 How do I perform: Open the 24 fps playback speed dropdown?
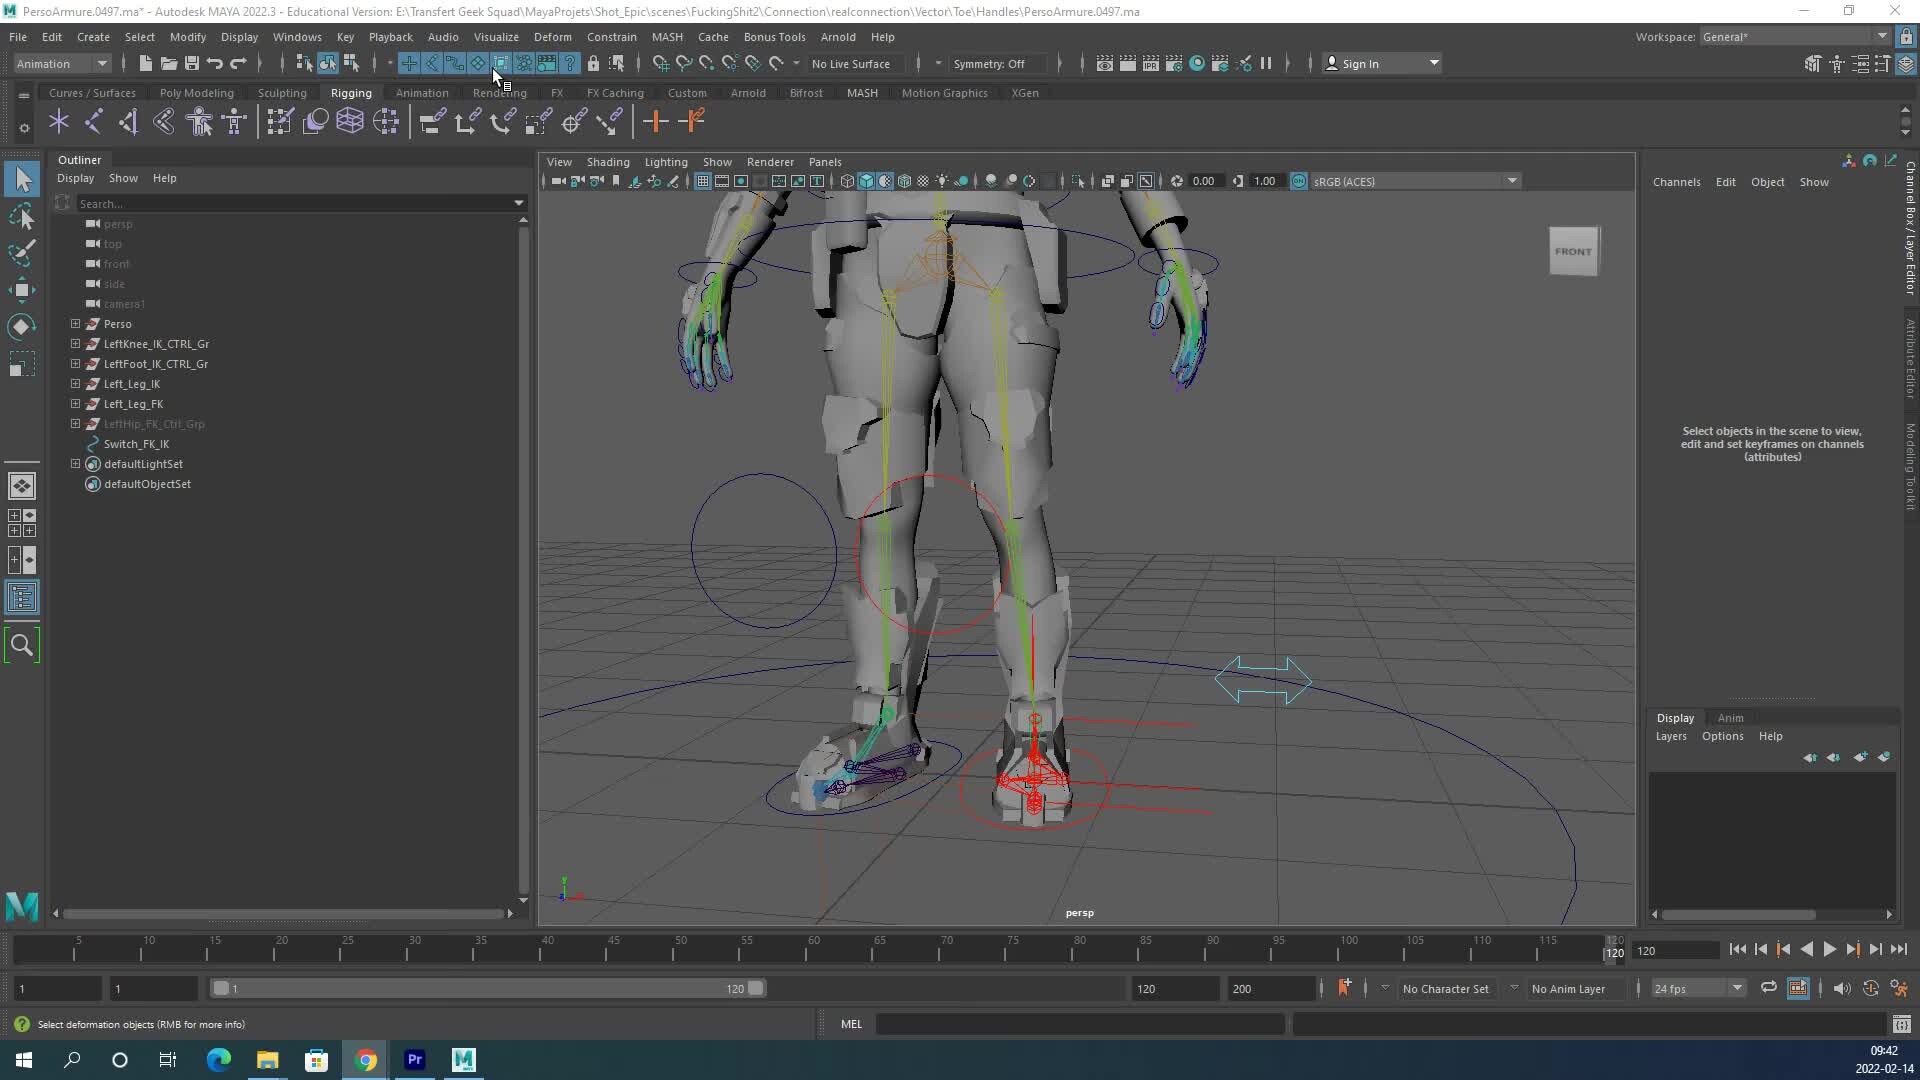point(1697,988)
